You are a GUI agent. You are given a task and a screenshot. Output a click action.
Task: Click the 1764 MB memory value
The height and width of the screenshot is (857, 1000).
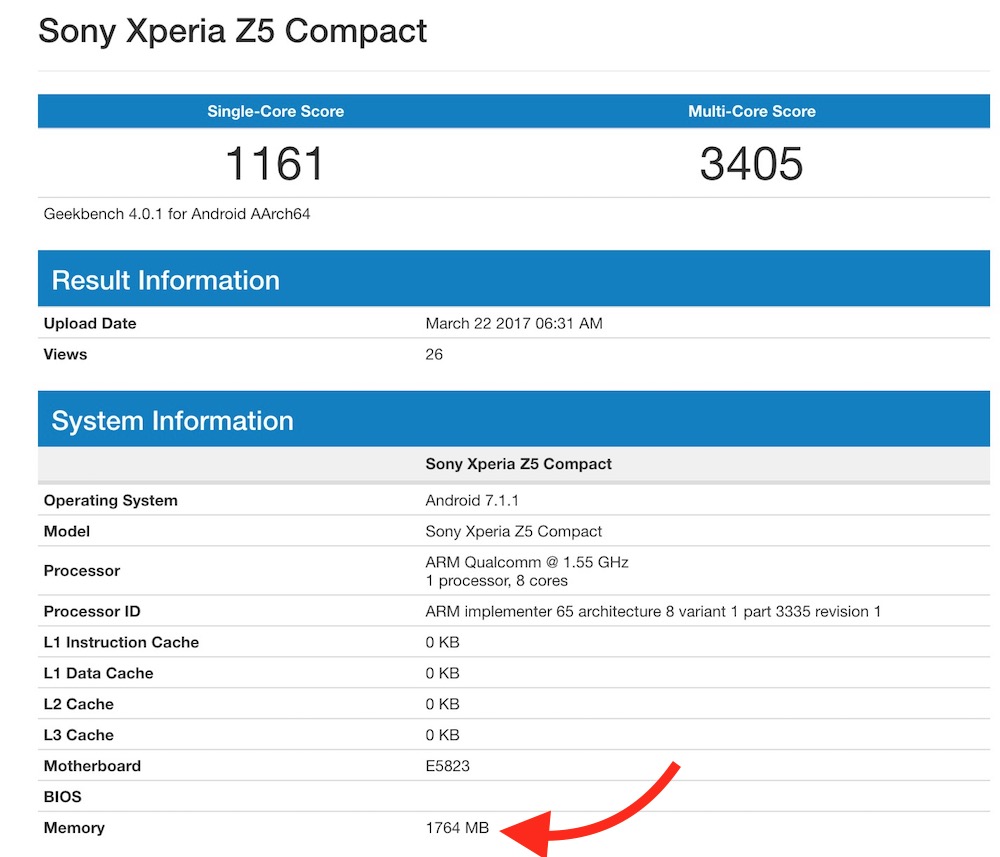(x=457, y=828)
